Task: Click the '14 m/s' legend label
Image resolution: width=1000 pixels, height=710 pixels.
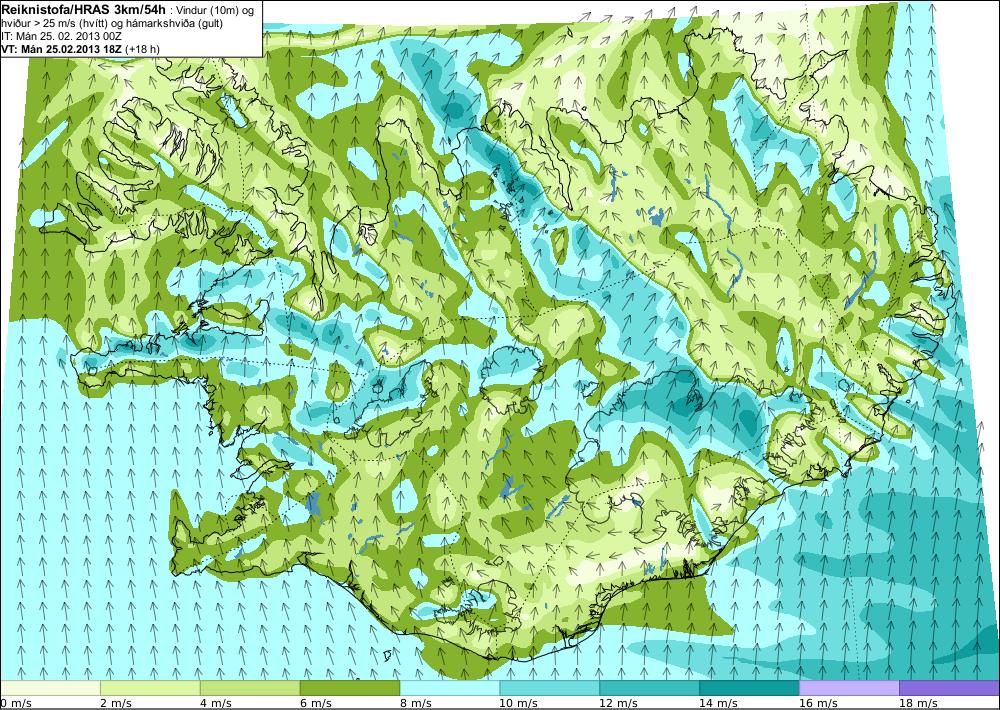Action: coord(718,703)
